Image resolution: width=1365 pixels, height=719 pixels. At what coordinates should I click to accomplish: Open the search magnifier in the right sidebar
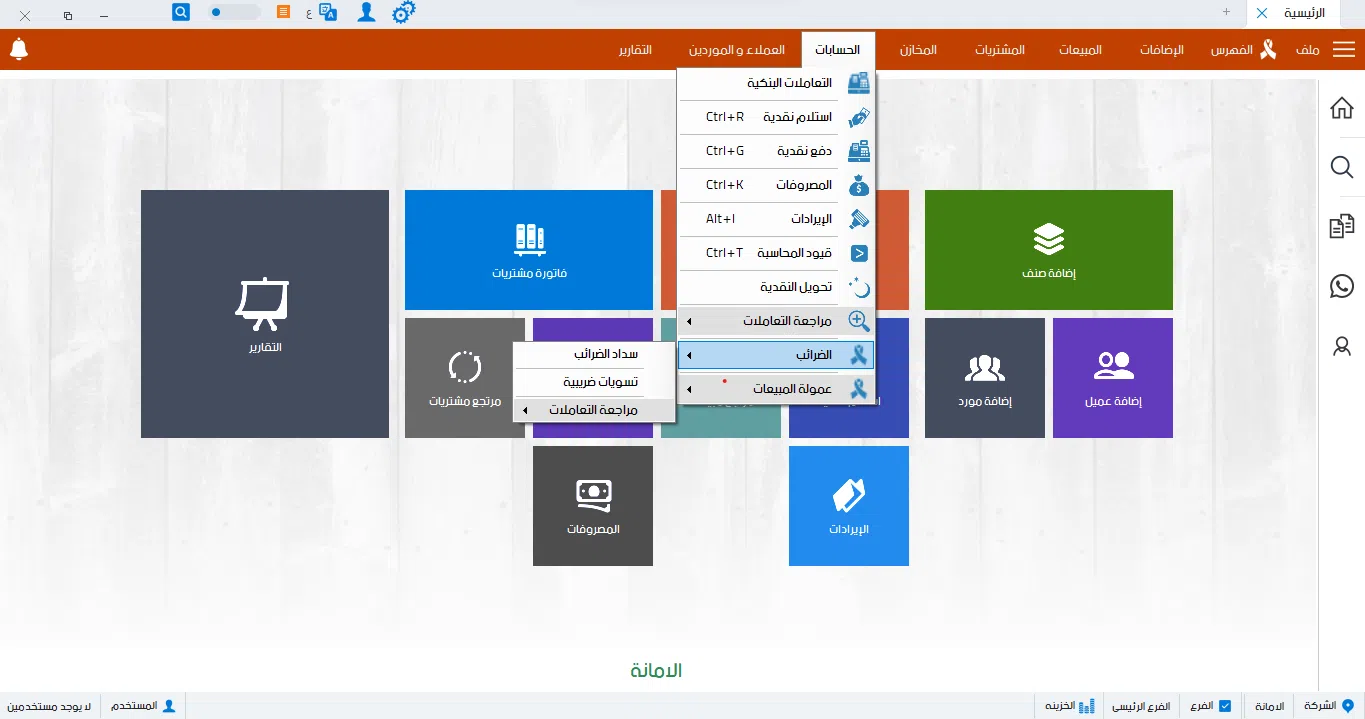pyautogui.click(x=1341, y=167)
